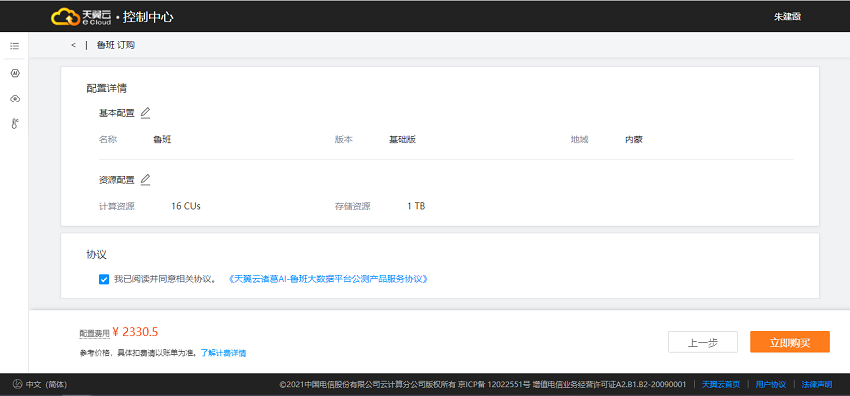Change language from 中文（简体）
850x396 pixels.
(47, 385)
